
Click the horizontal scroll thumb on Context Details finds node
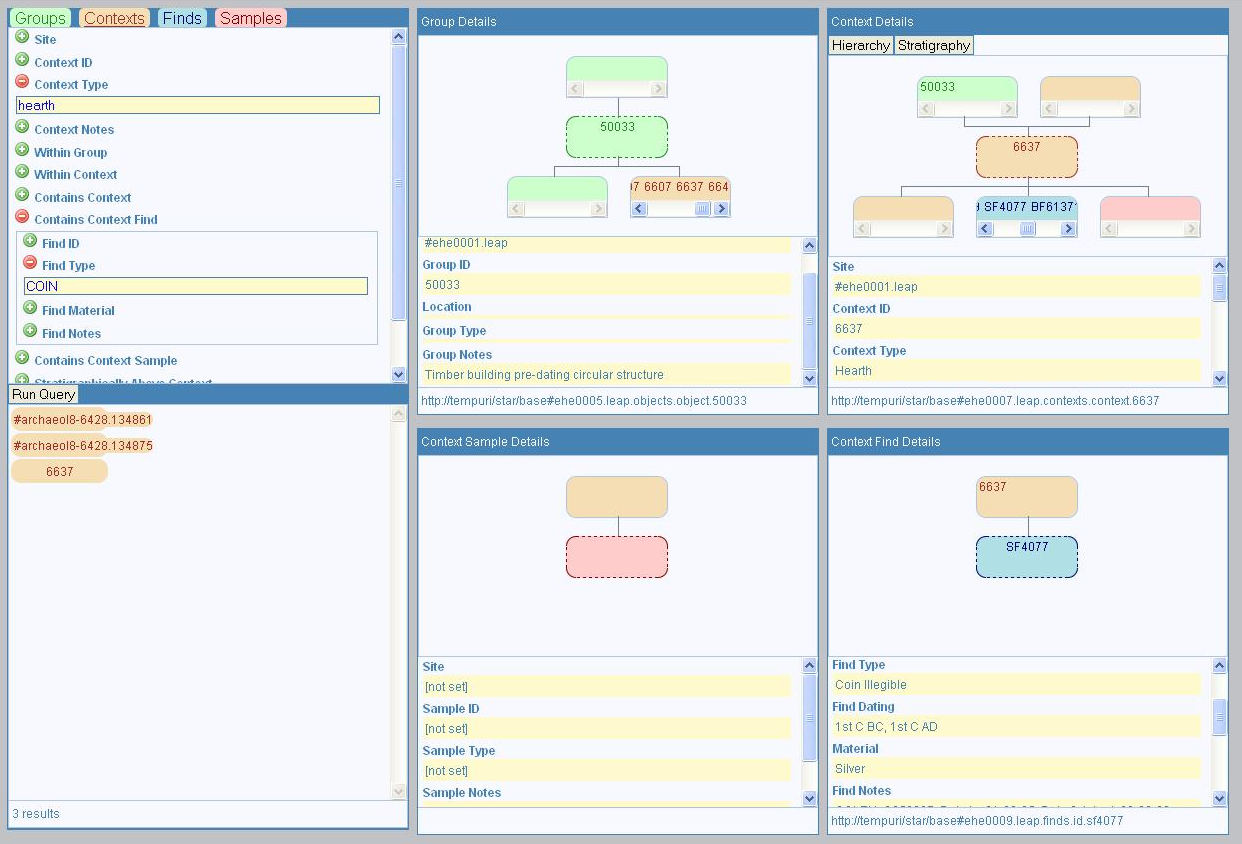[1027, 229]
